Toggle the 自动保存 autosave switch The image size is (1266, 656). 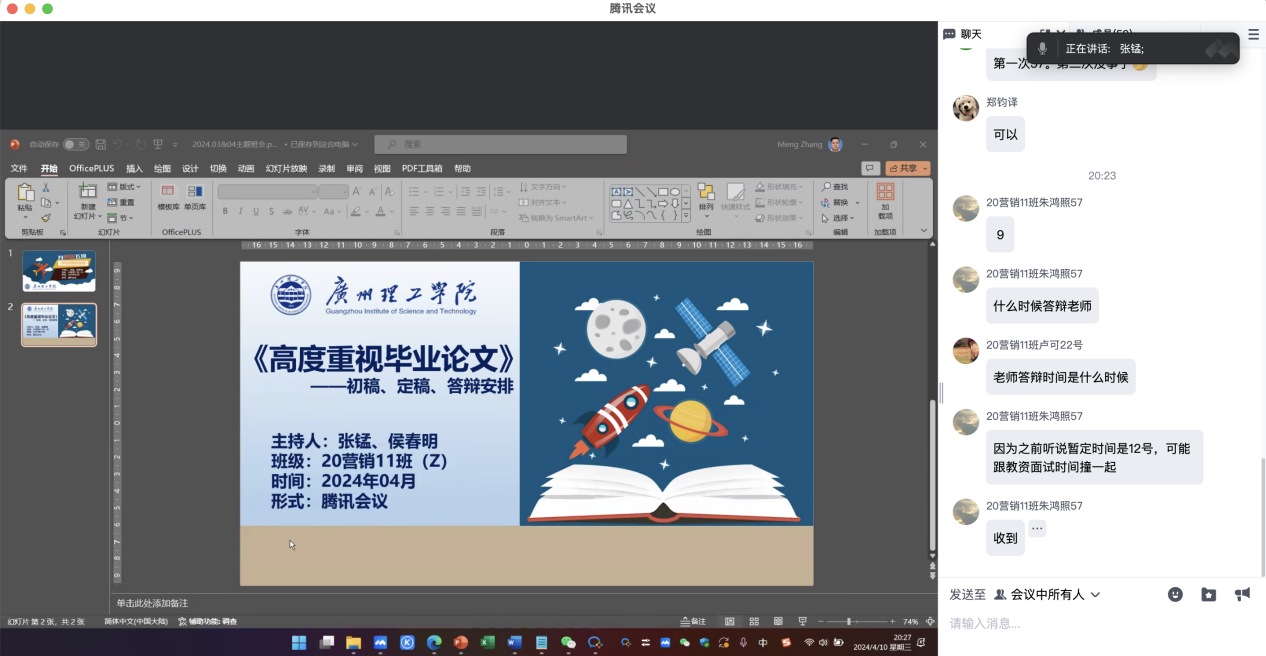point(75,145)
